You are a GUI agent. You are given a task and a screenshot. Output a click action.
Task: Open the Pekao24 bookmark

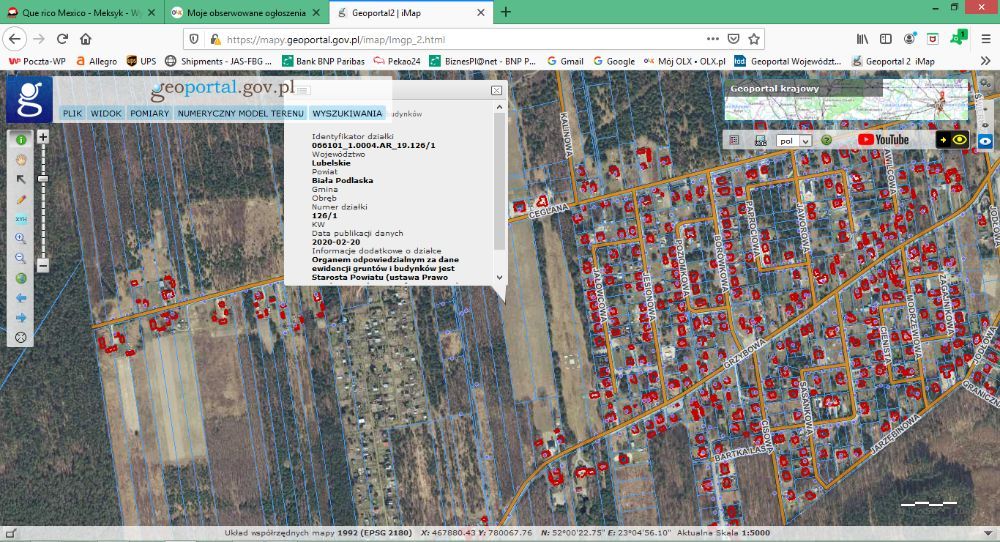point(397,61)
